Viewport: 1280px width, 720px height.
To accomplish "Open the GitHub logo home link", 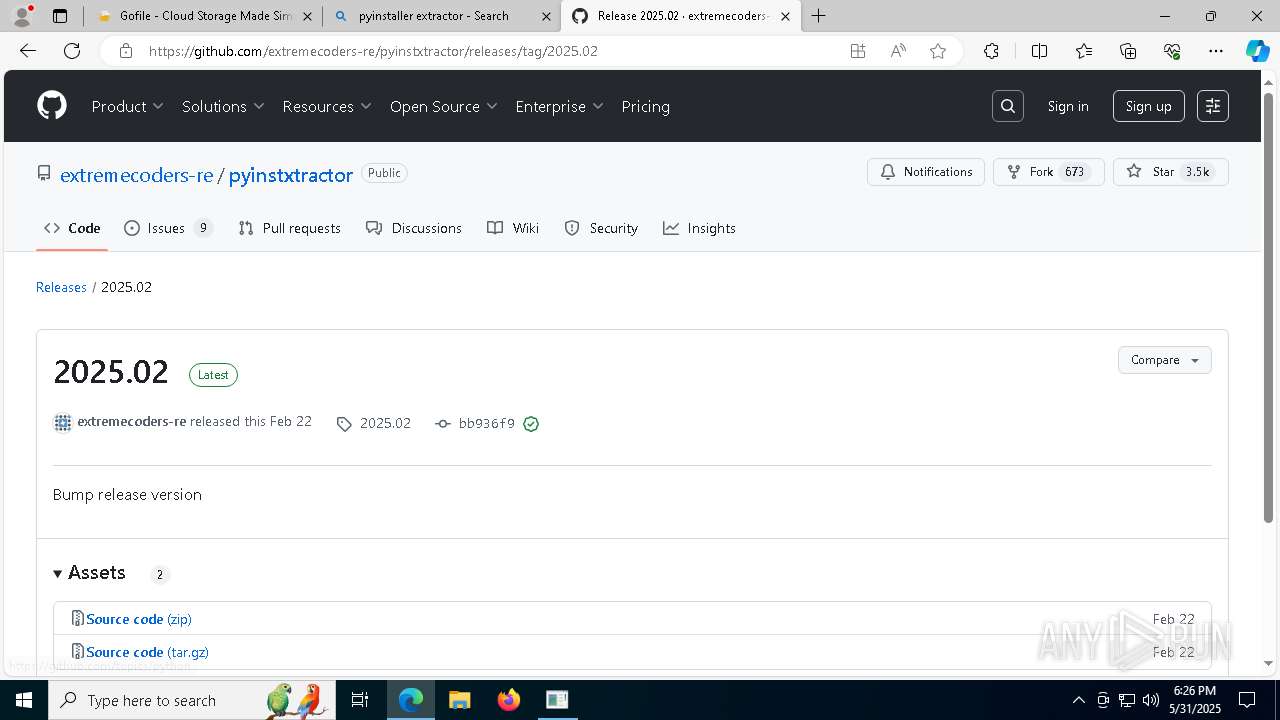I will tap(52, 106).
